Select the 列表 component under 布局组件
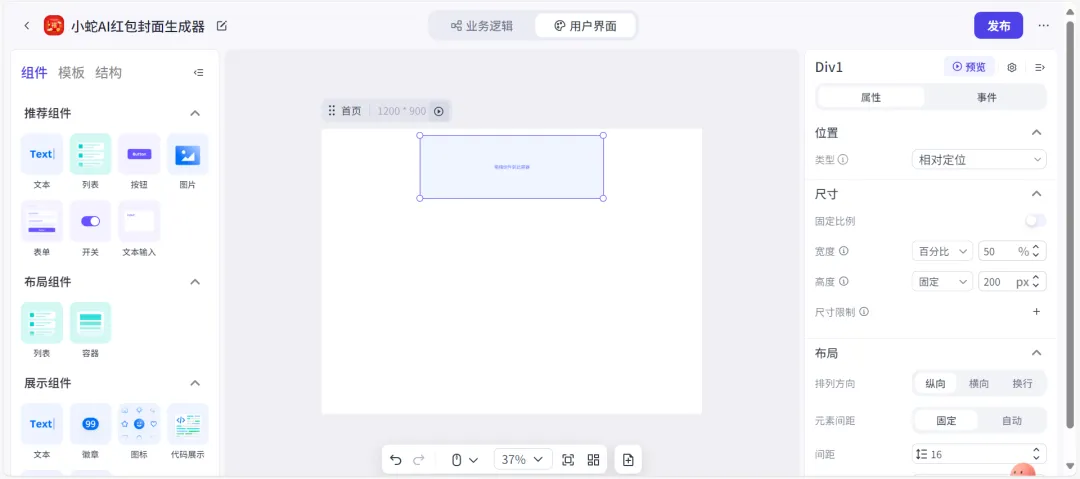 click(41, 323)
